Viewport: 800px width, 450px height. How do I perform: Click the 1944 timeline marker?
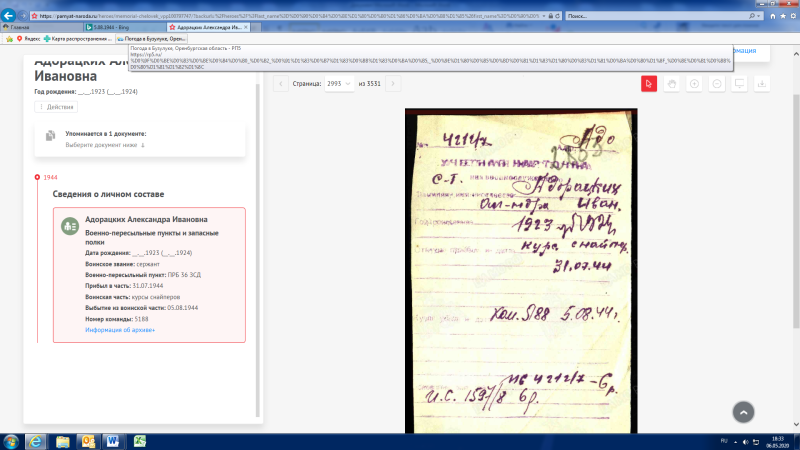click(x=37, y=177)
